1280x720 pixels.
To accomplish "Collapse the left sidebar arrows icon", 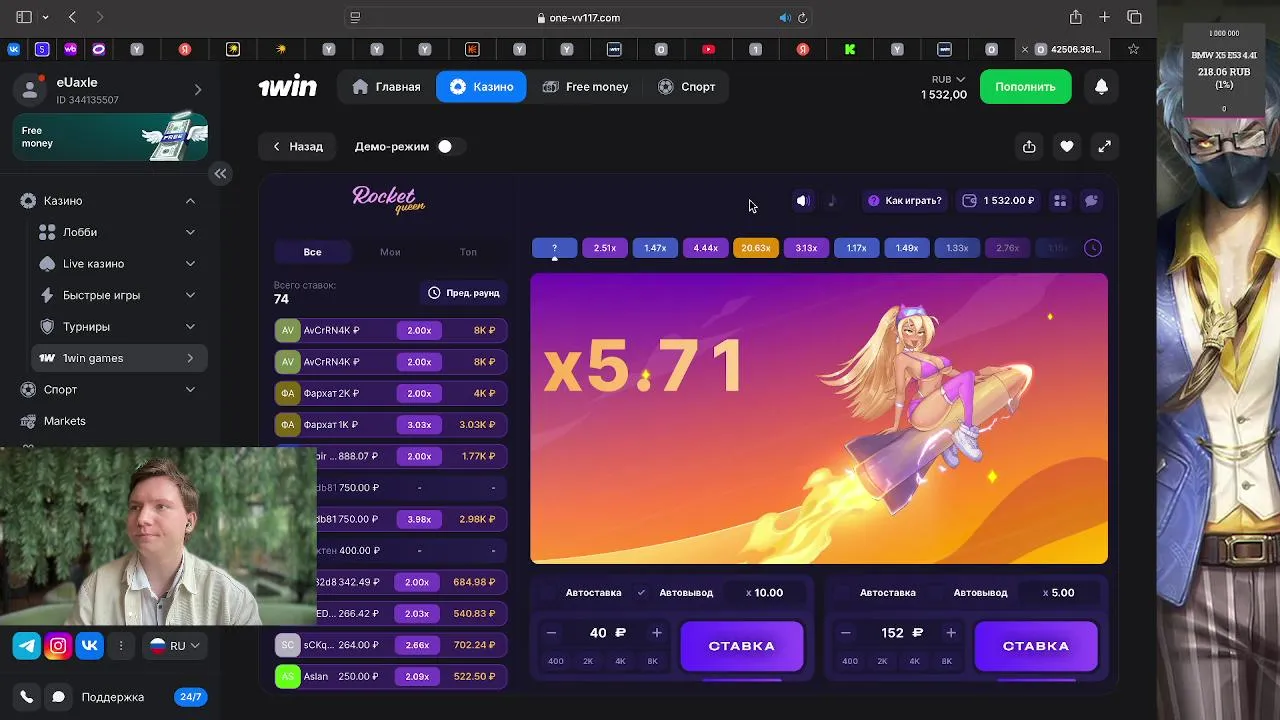I will 220,174.
